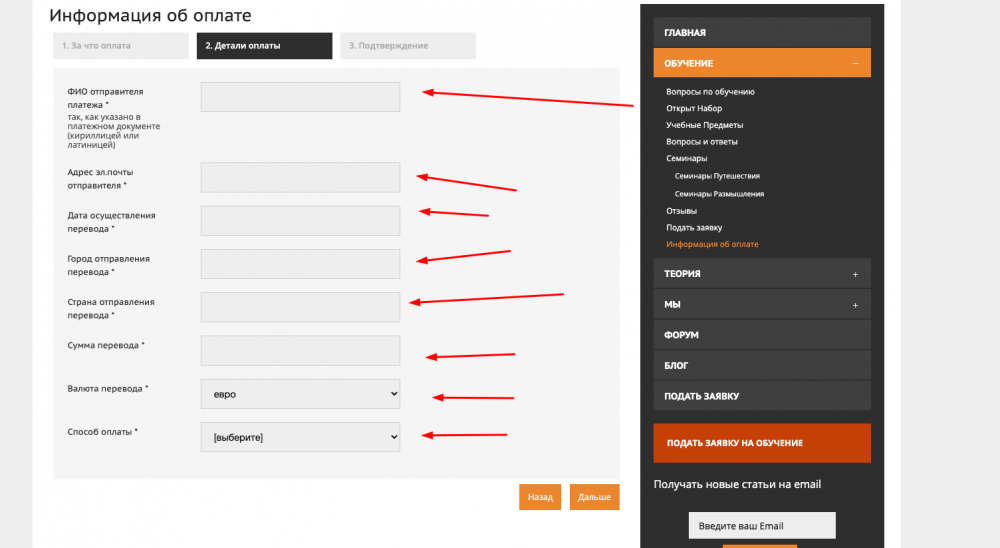Click ПОДАТЬ ЗАЯВКУ НА ОБУЧЕНИЕ banner
Screen dimensions: 1000x548
[x=761, y=443]
